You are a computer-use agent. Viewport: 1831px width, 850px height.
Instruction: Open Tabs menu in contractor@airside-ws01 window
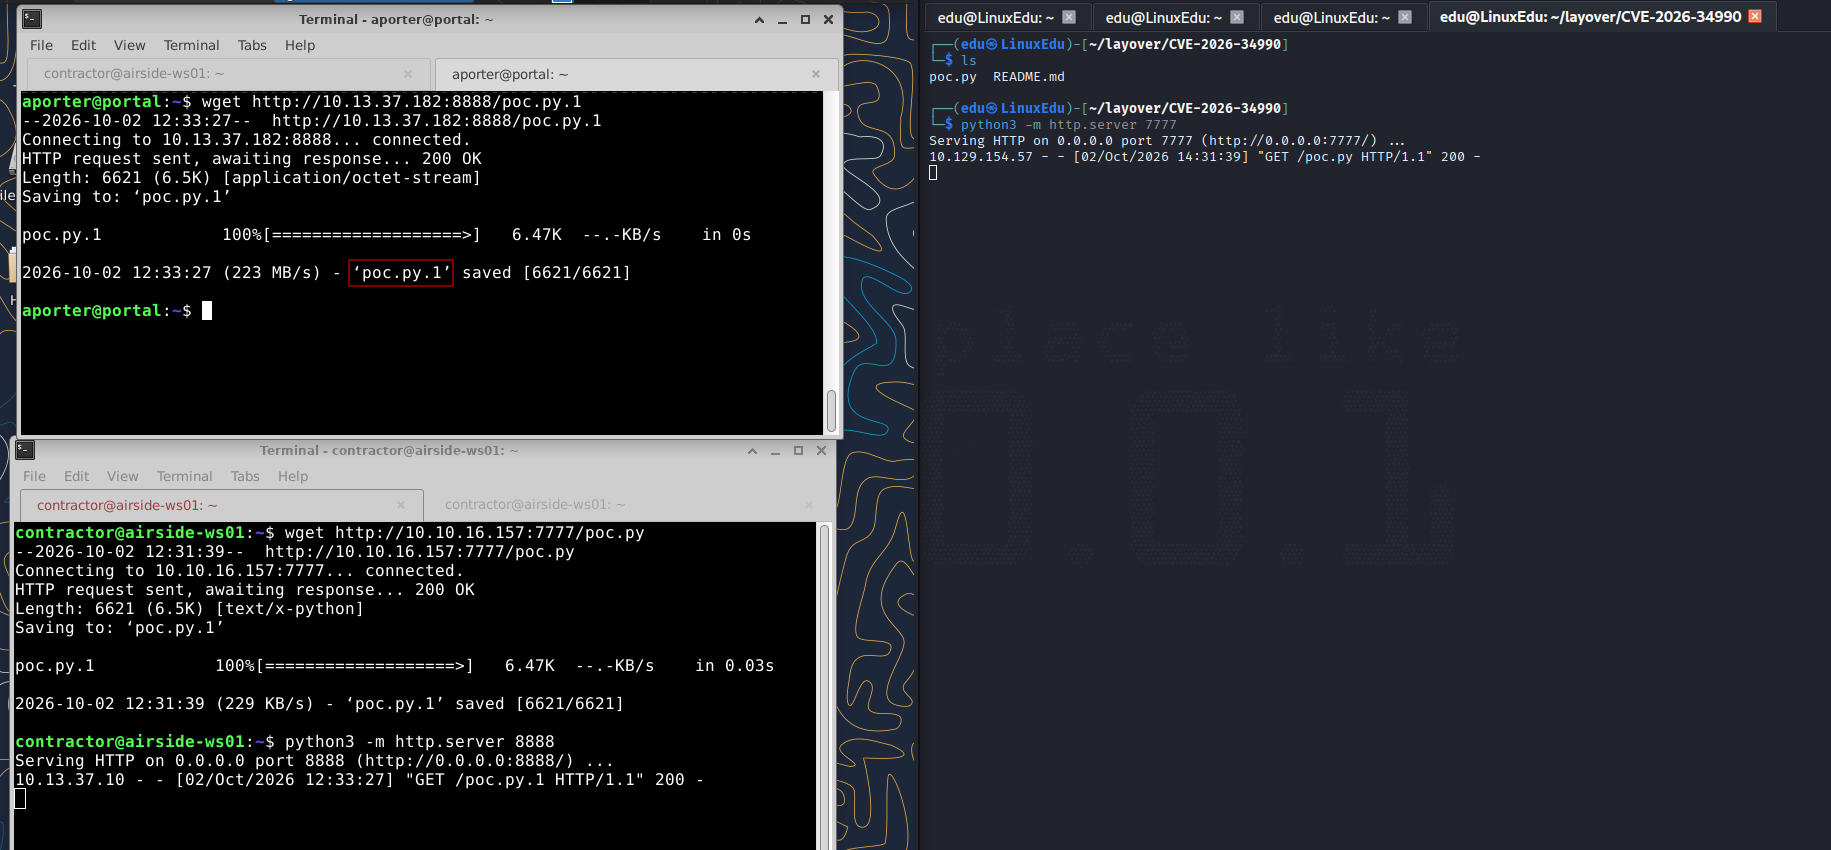tap(245, 476)
